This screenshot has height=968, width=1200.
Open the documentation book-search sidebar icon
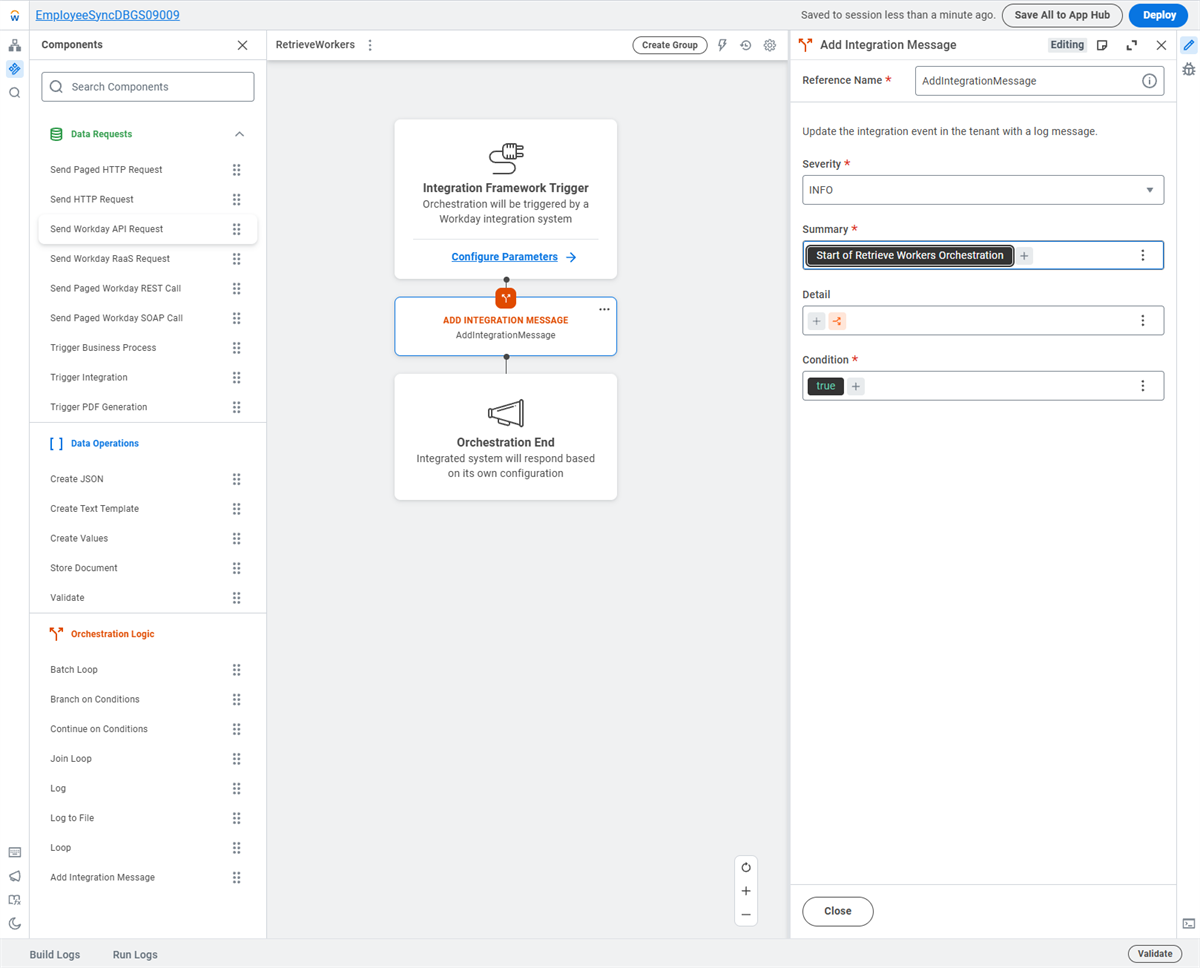pyautogui.click(x=14, y=900)
